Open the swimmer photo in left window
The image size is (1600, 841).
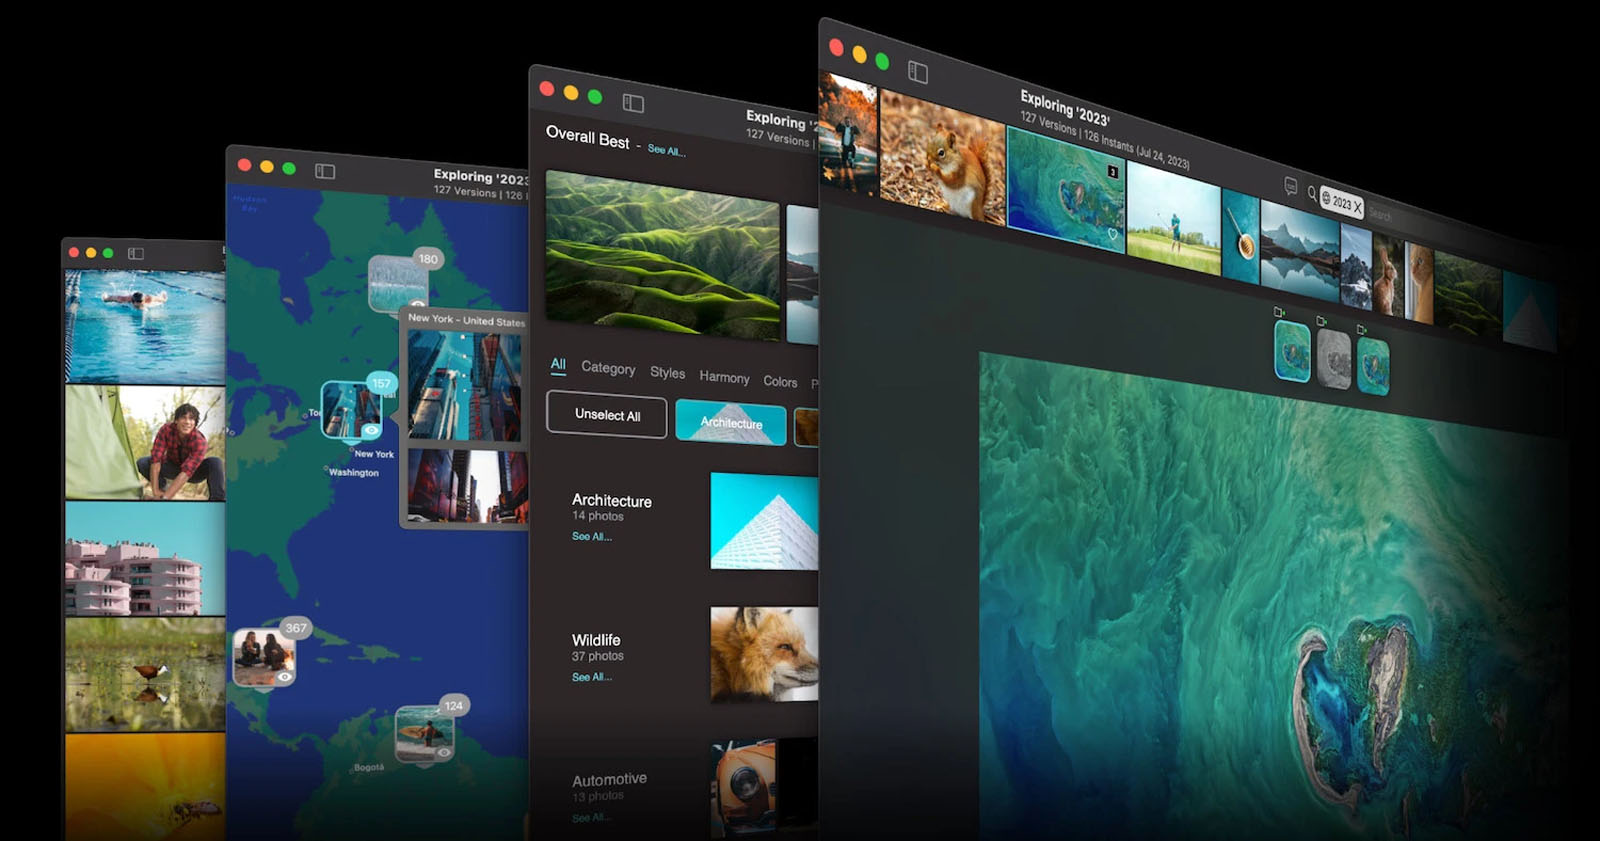(x=145, y=326)
